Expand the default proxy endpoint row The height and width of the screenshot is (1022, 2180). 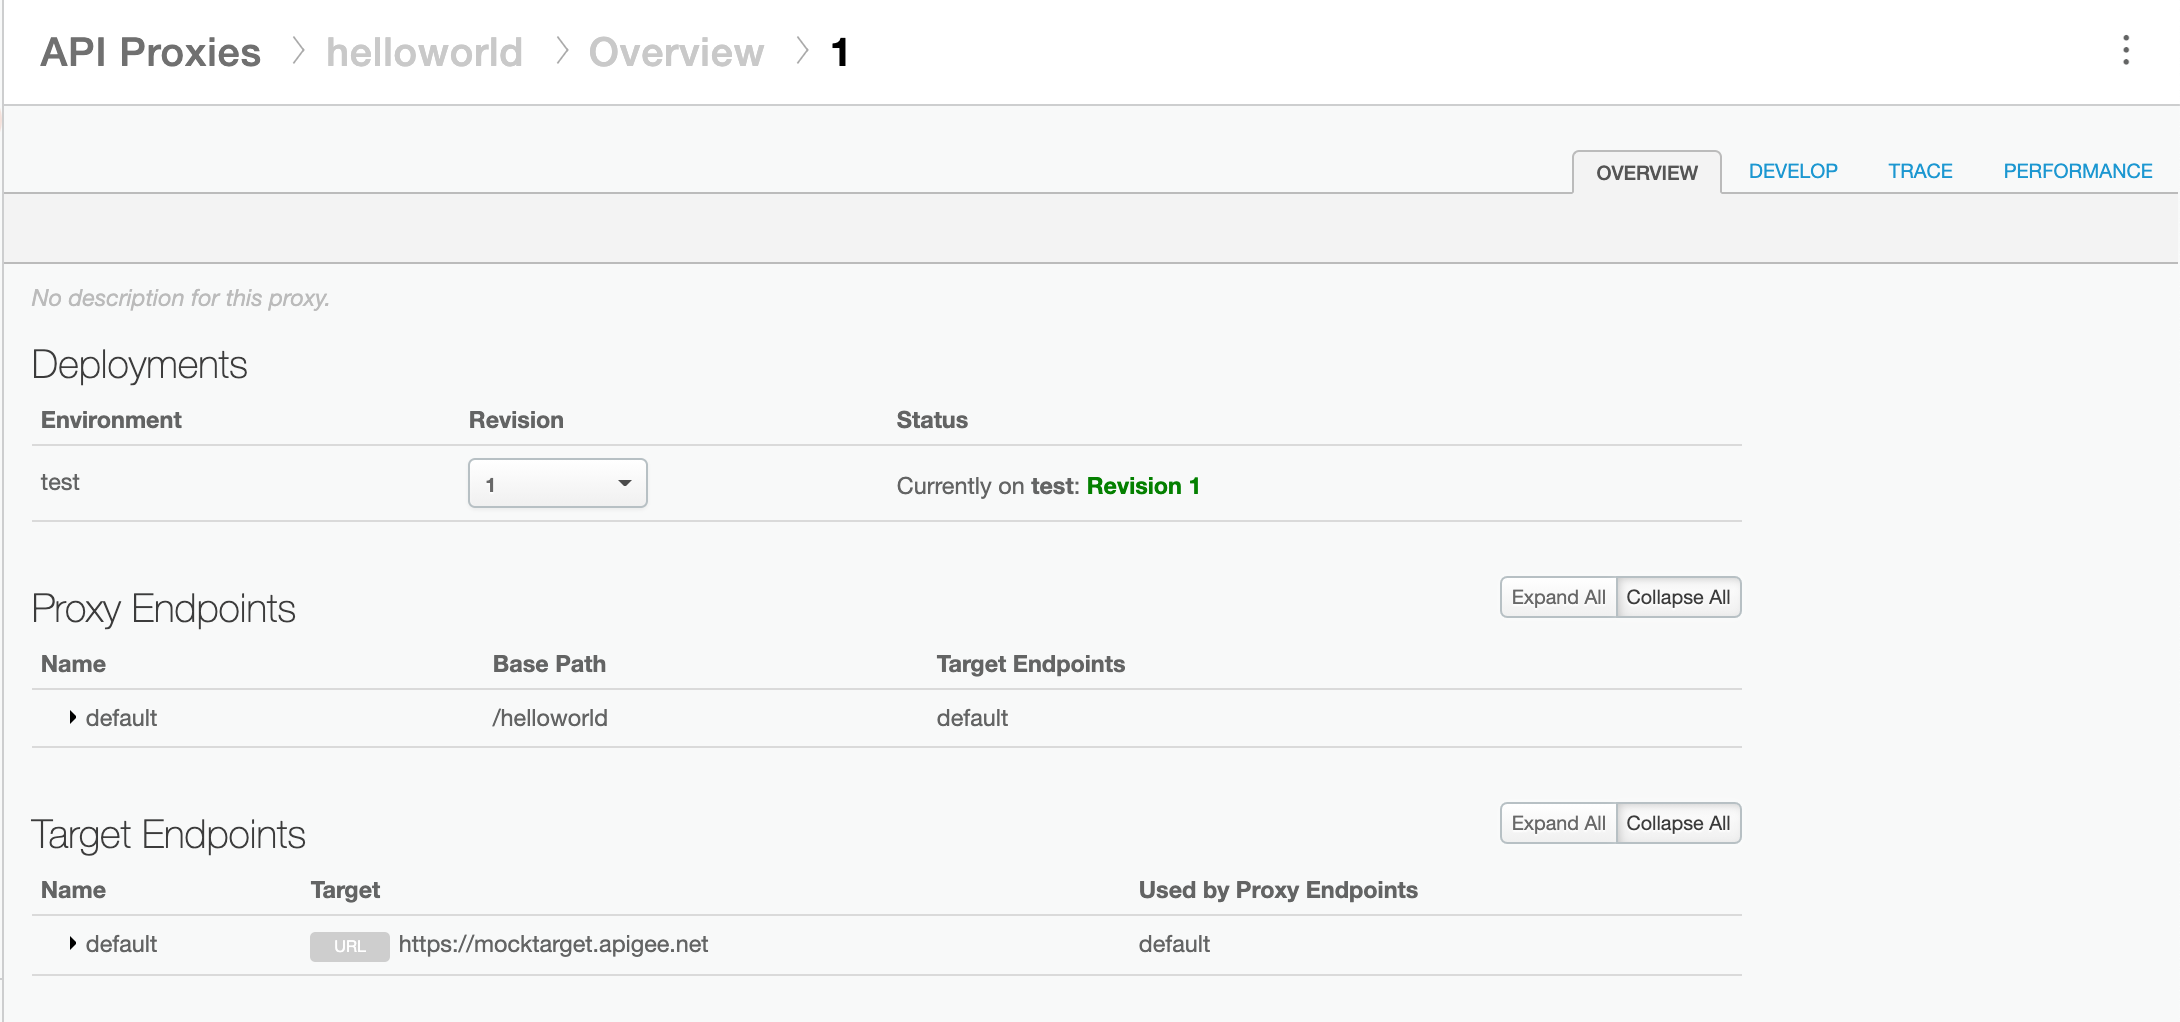72,717
